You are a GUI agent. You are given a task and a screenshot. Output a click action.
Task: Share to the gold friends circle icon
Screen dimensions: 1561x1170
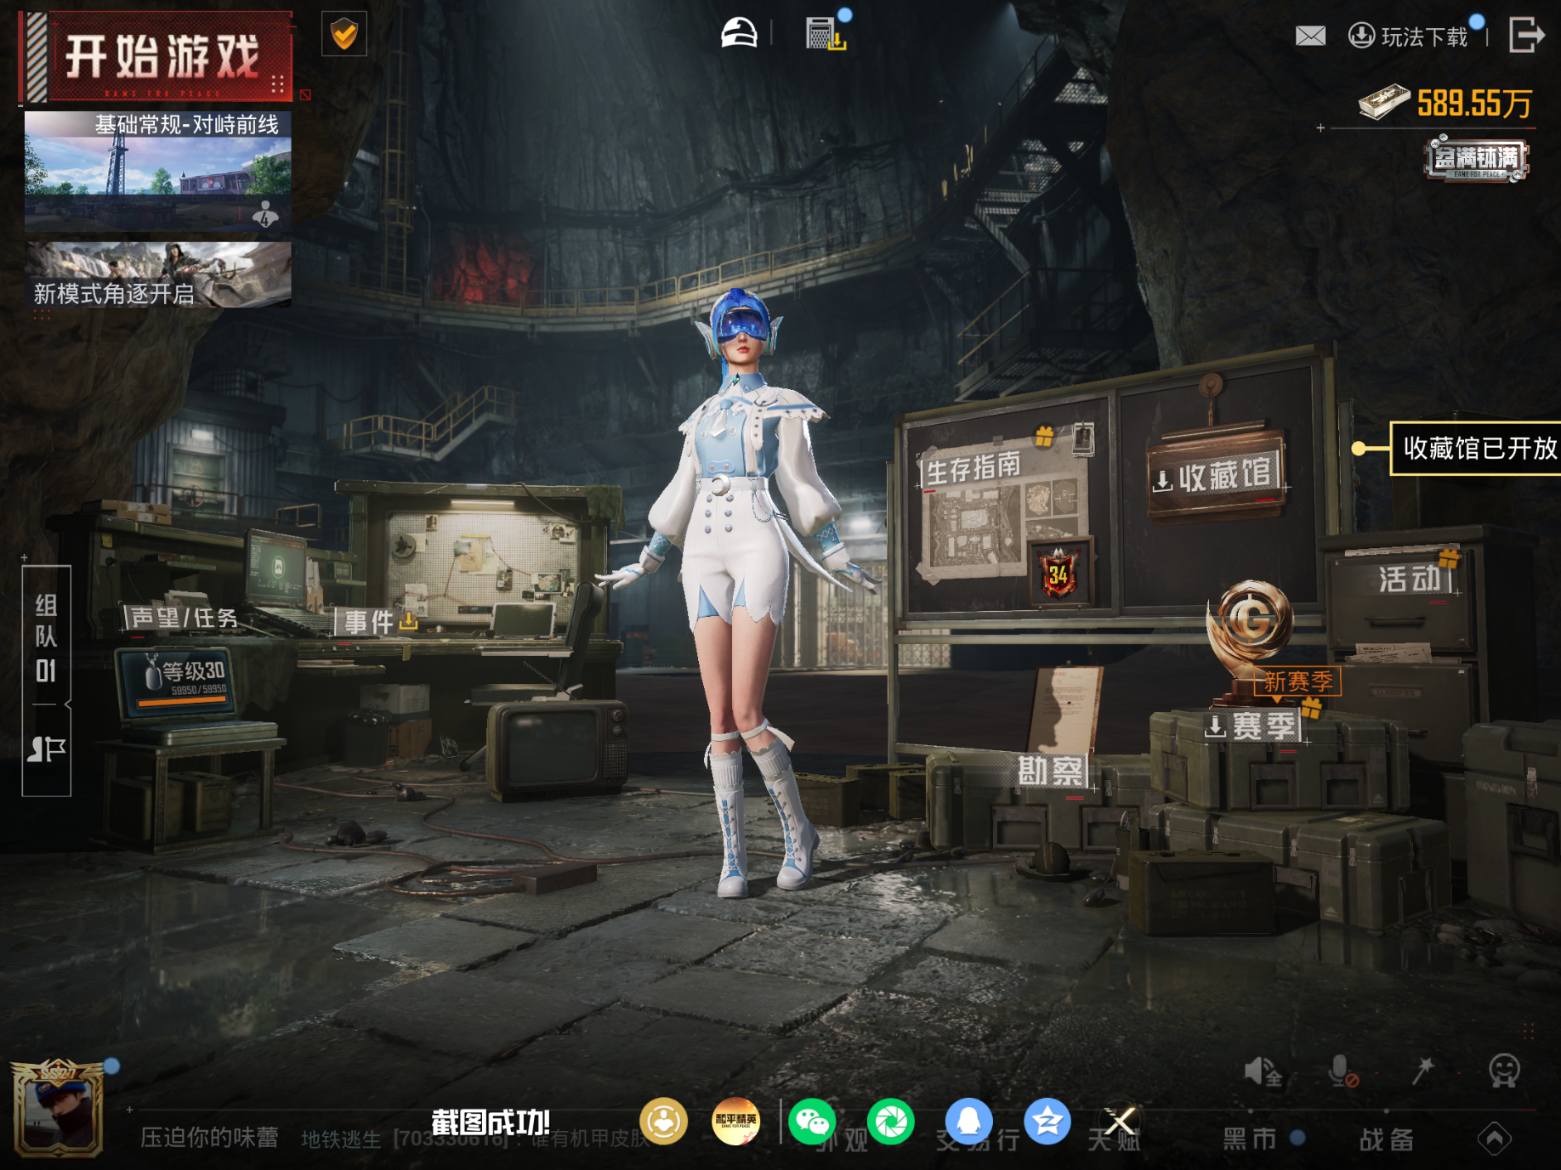pos(664,1121)
